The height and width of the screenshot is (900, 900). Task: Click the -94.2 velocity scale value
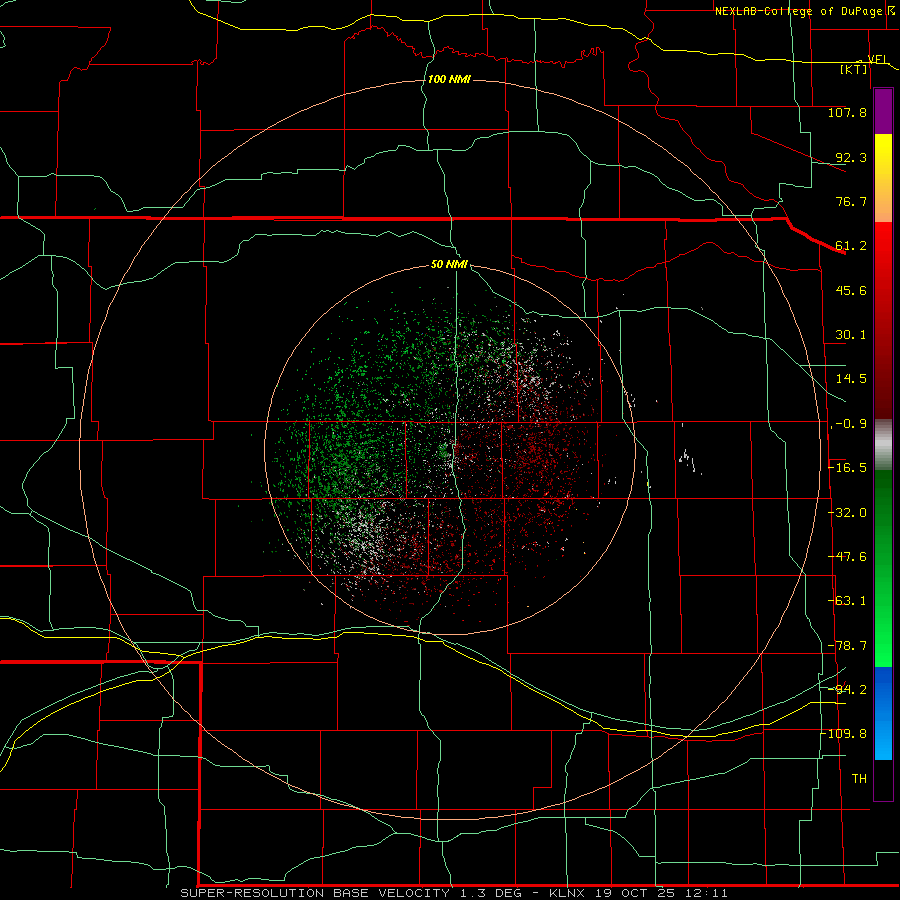click(848, 689)
